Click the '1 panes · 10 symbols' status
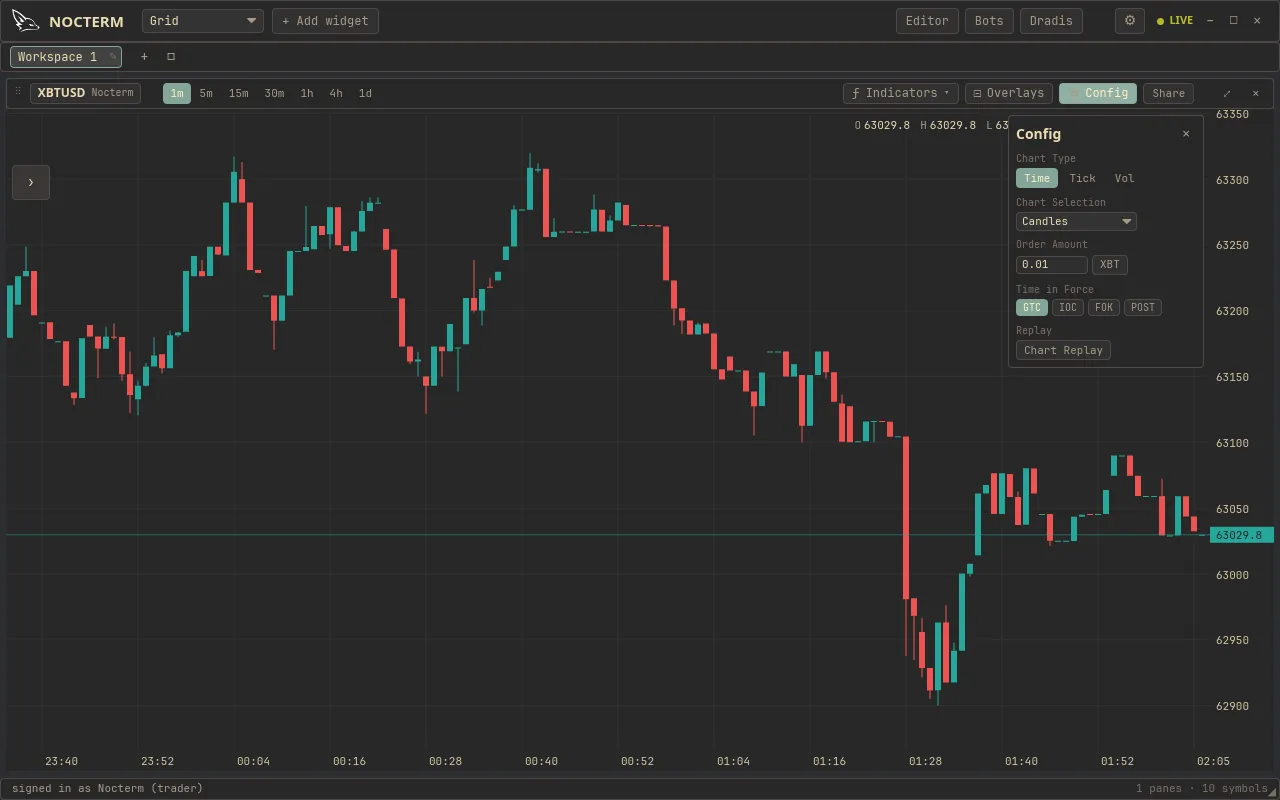 pos(1202,788)
